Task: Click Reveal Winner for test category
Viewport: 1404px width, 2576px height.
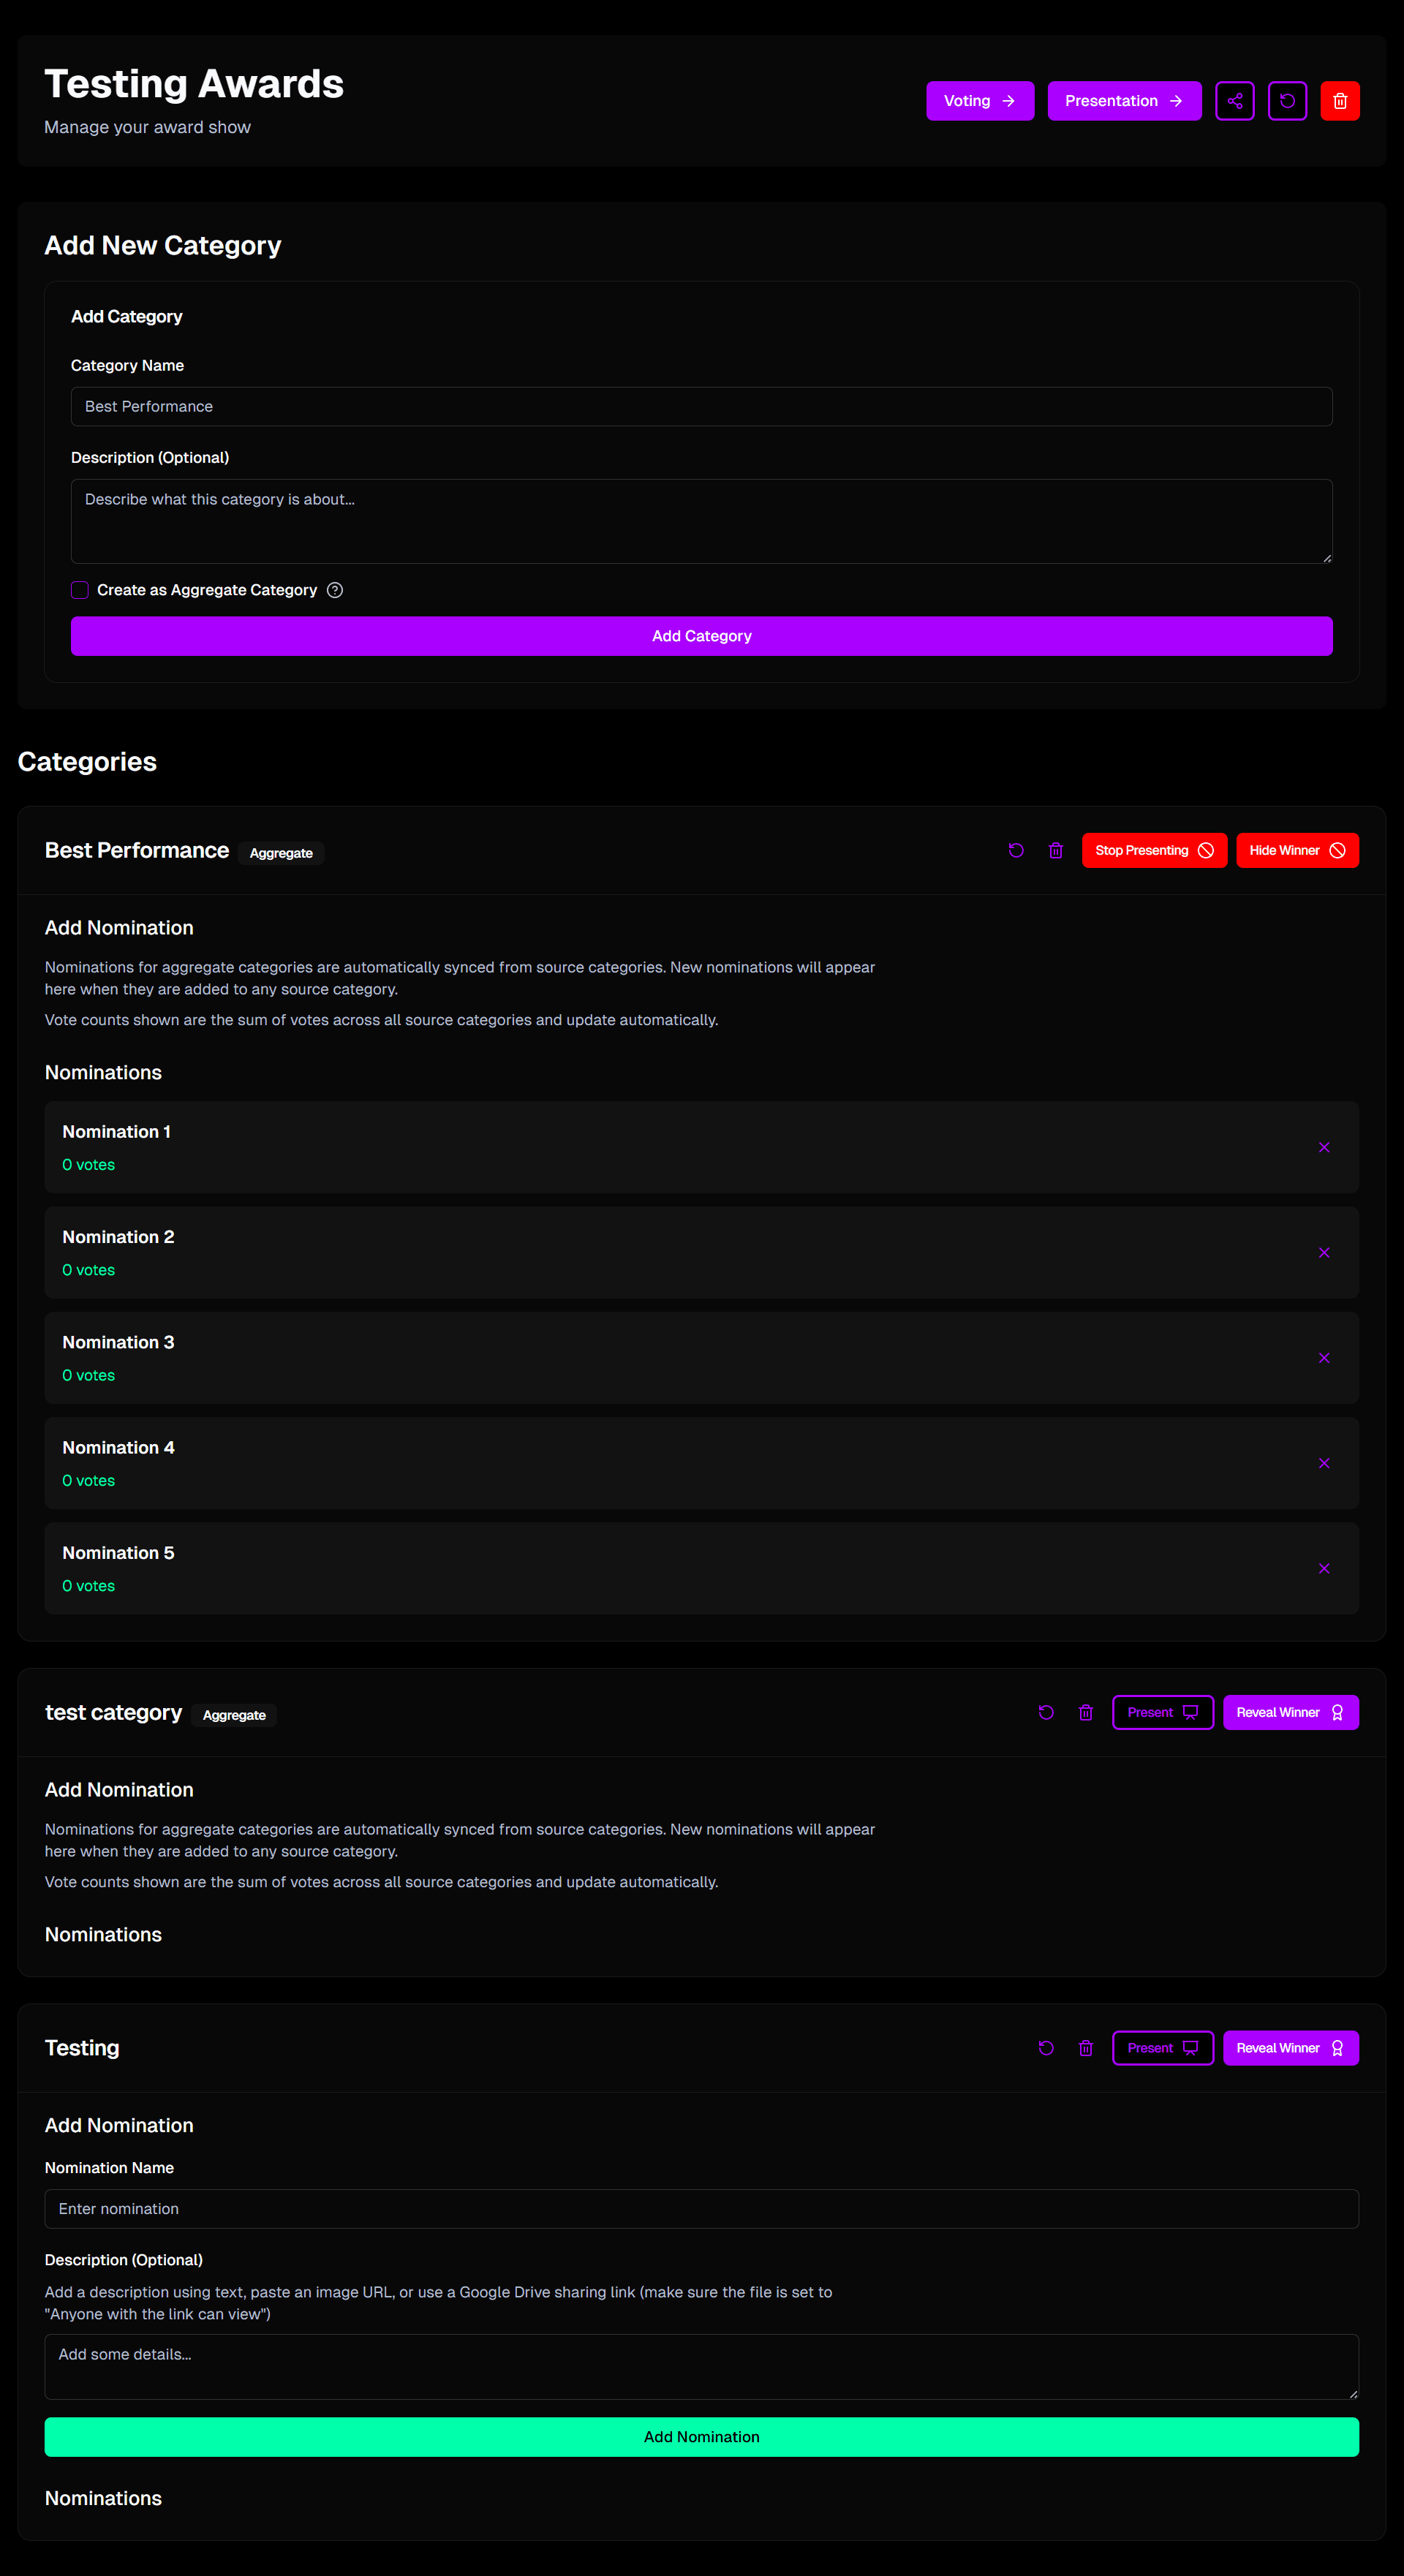Action: (x=1290, y=1712)
